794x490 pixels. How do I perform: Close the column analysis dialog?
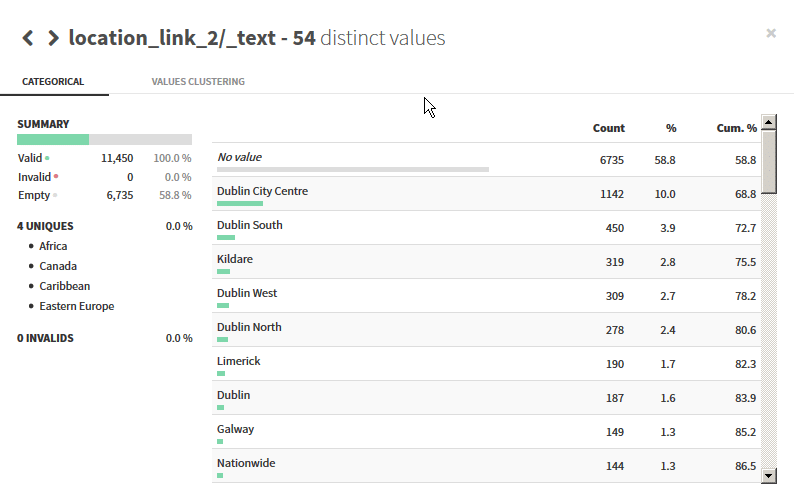coord(771,33)
